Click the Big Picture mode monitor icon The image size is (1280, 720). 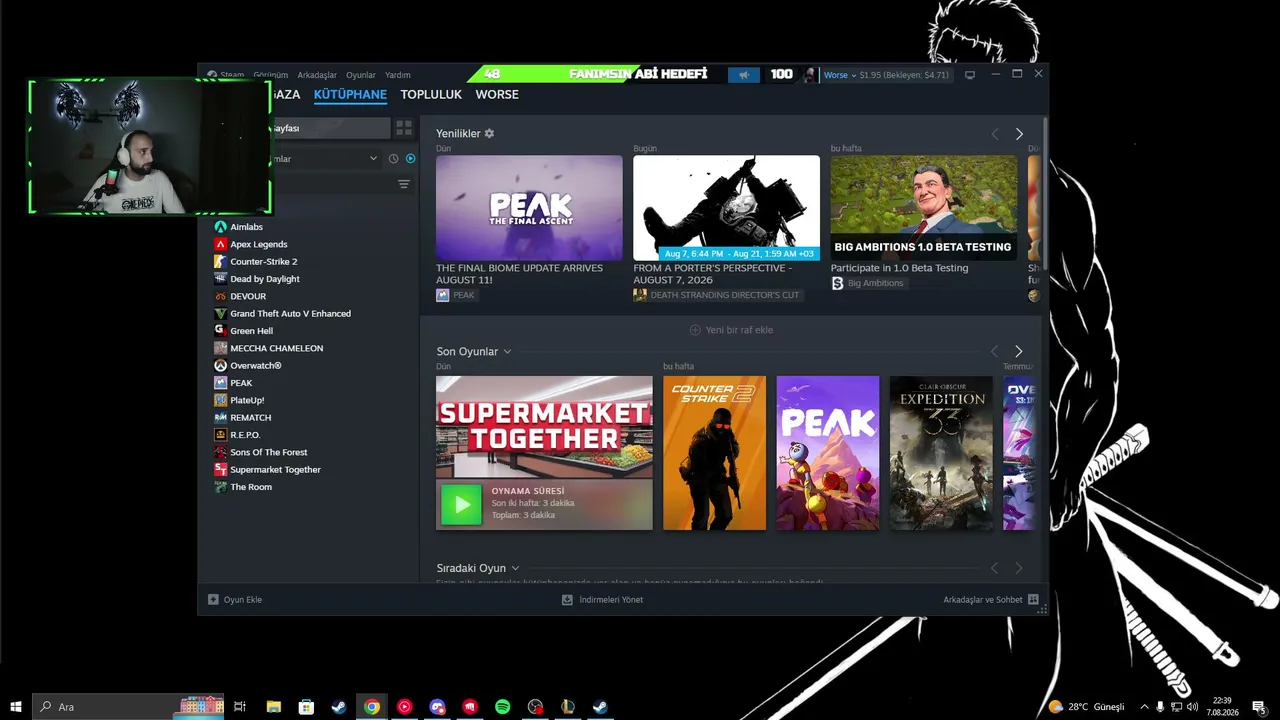click(x=969, y=75)
